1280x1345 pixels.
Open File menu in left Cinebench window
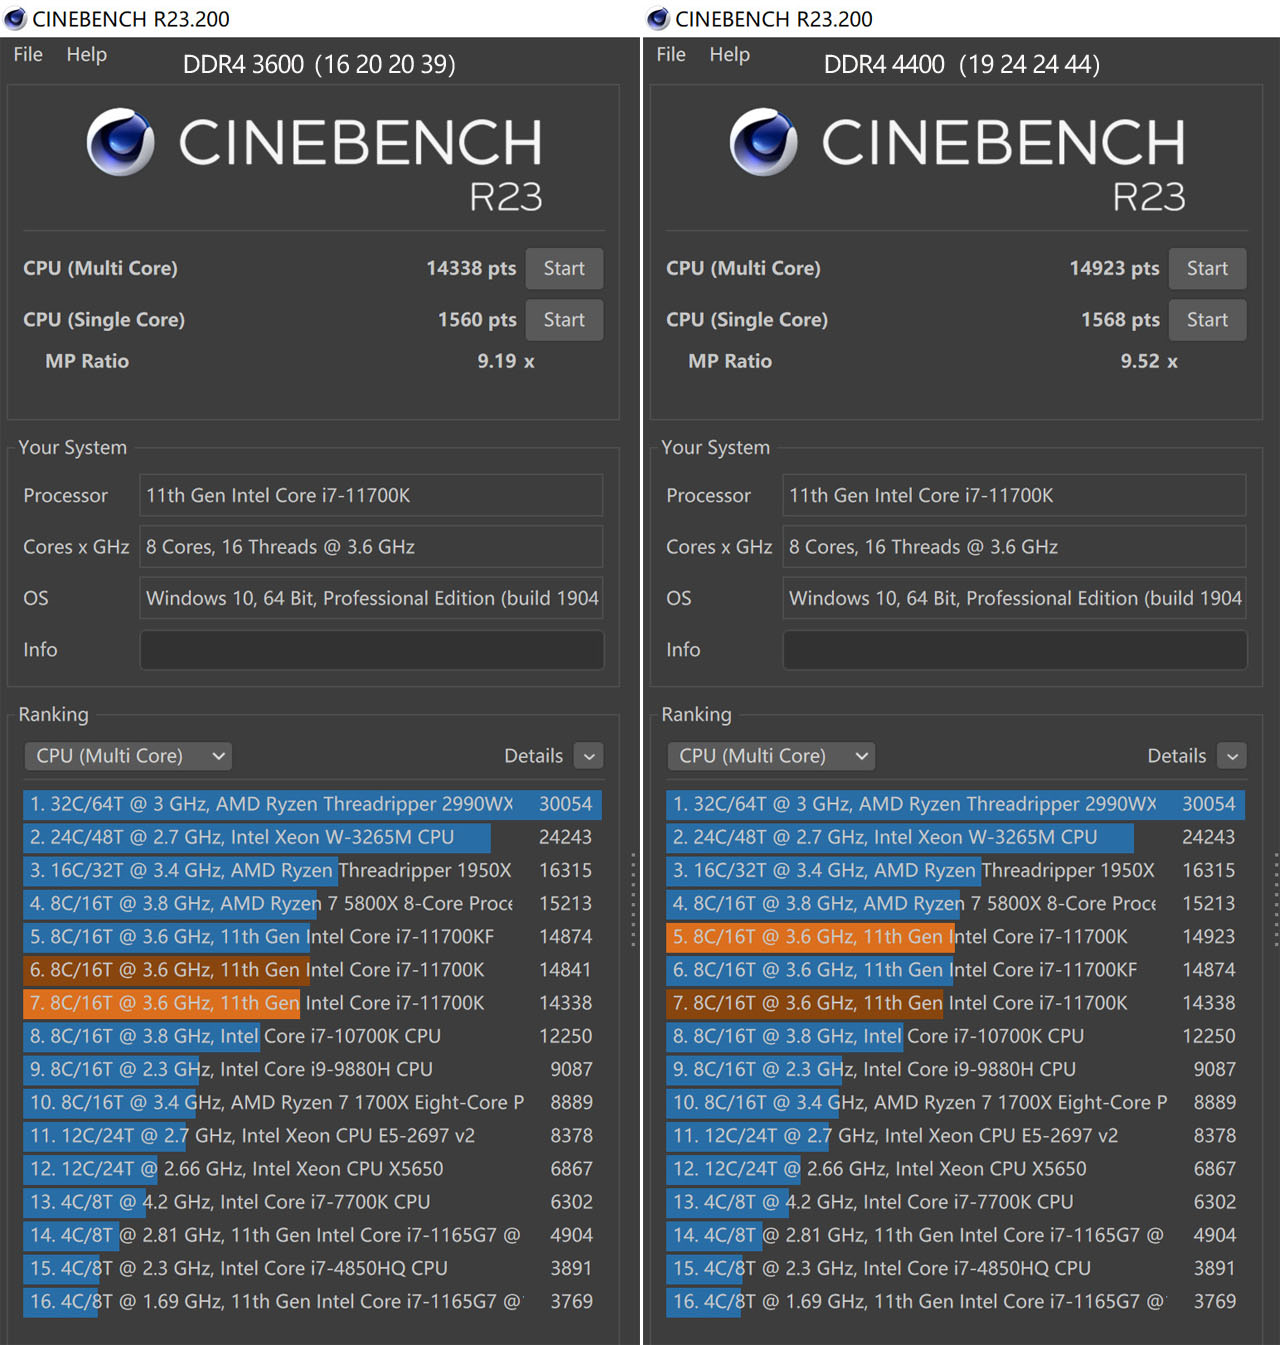(28, 55)
